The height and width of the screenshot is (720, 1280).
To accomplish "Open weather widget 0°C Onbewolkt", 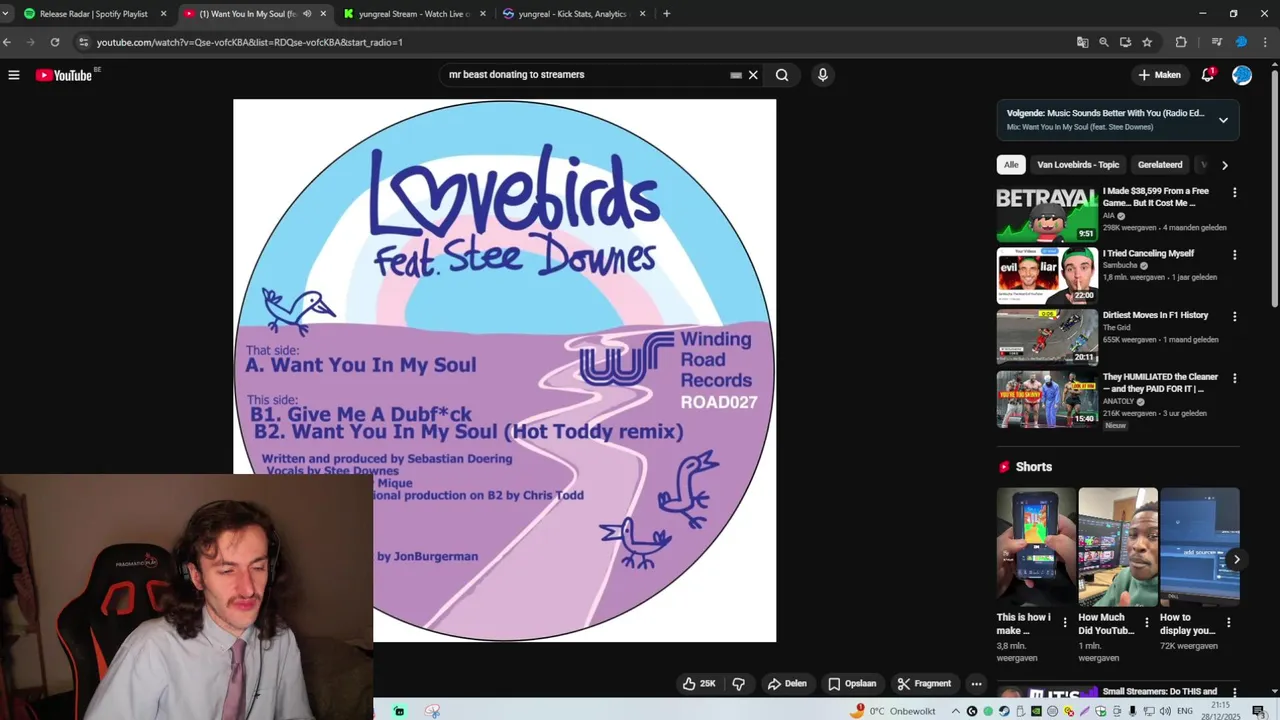I will tap(894, 711).
